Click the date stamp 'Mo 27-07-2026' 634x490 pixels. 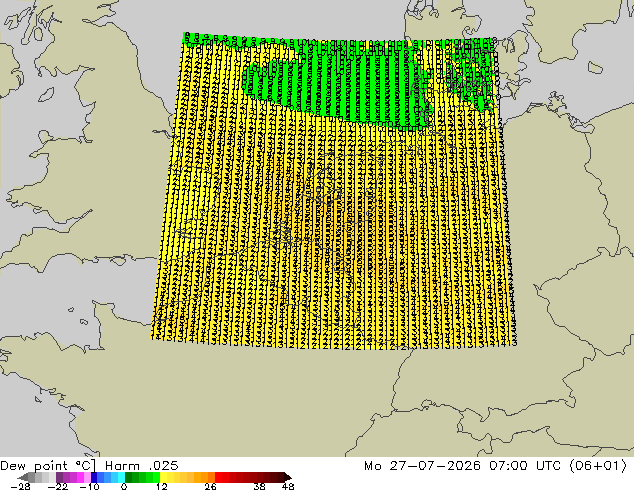pyautogui.click(x=422, y=466)
